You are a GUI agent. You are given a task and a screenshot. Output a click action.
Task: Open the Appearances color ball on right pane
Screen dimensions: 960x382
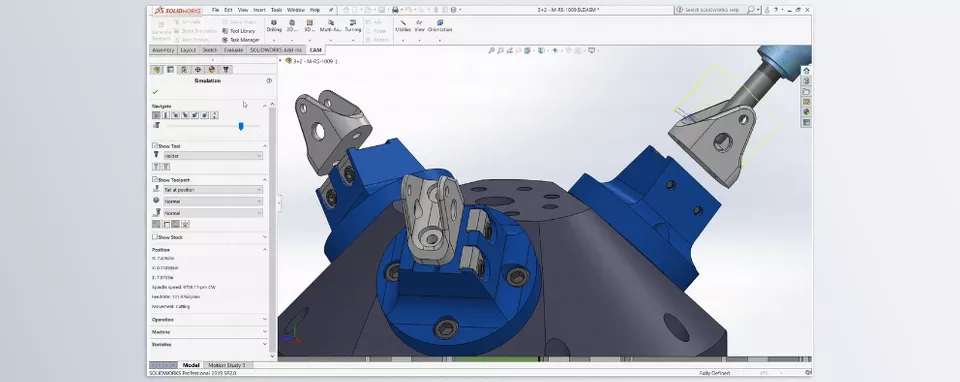[x=806, y=112]
